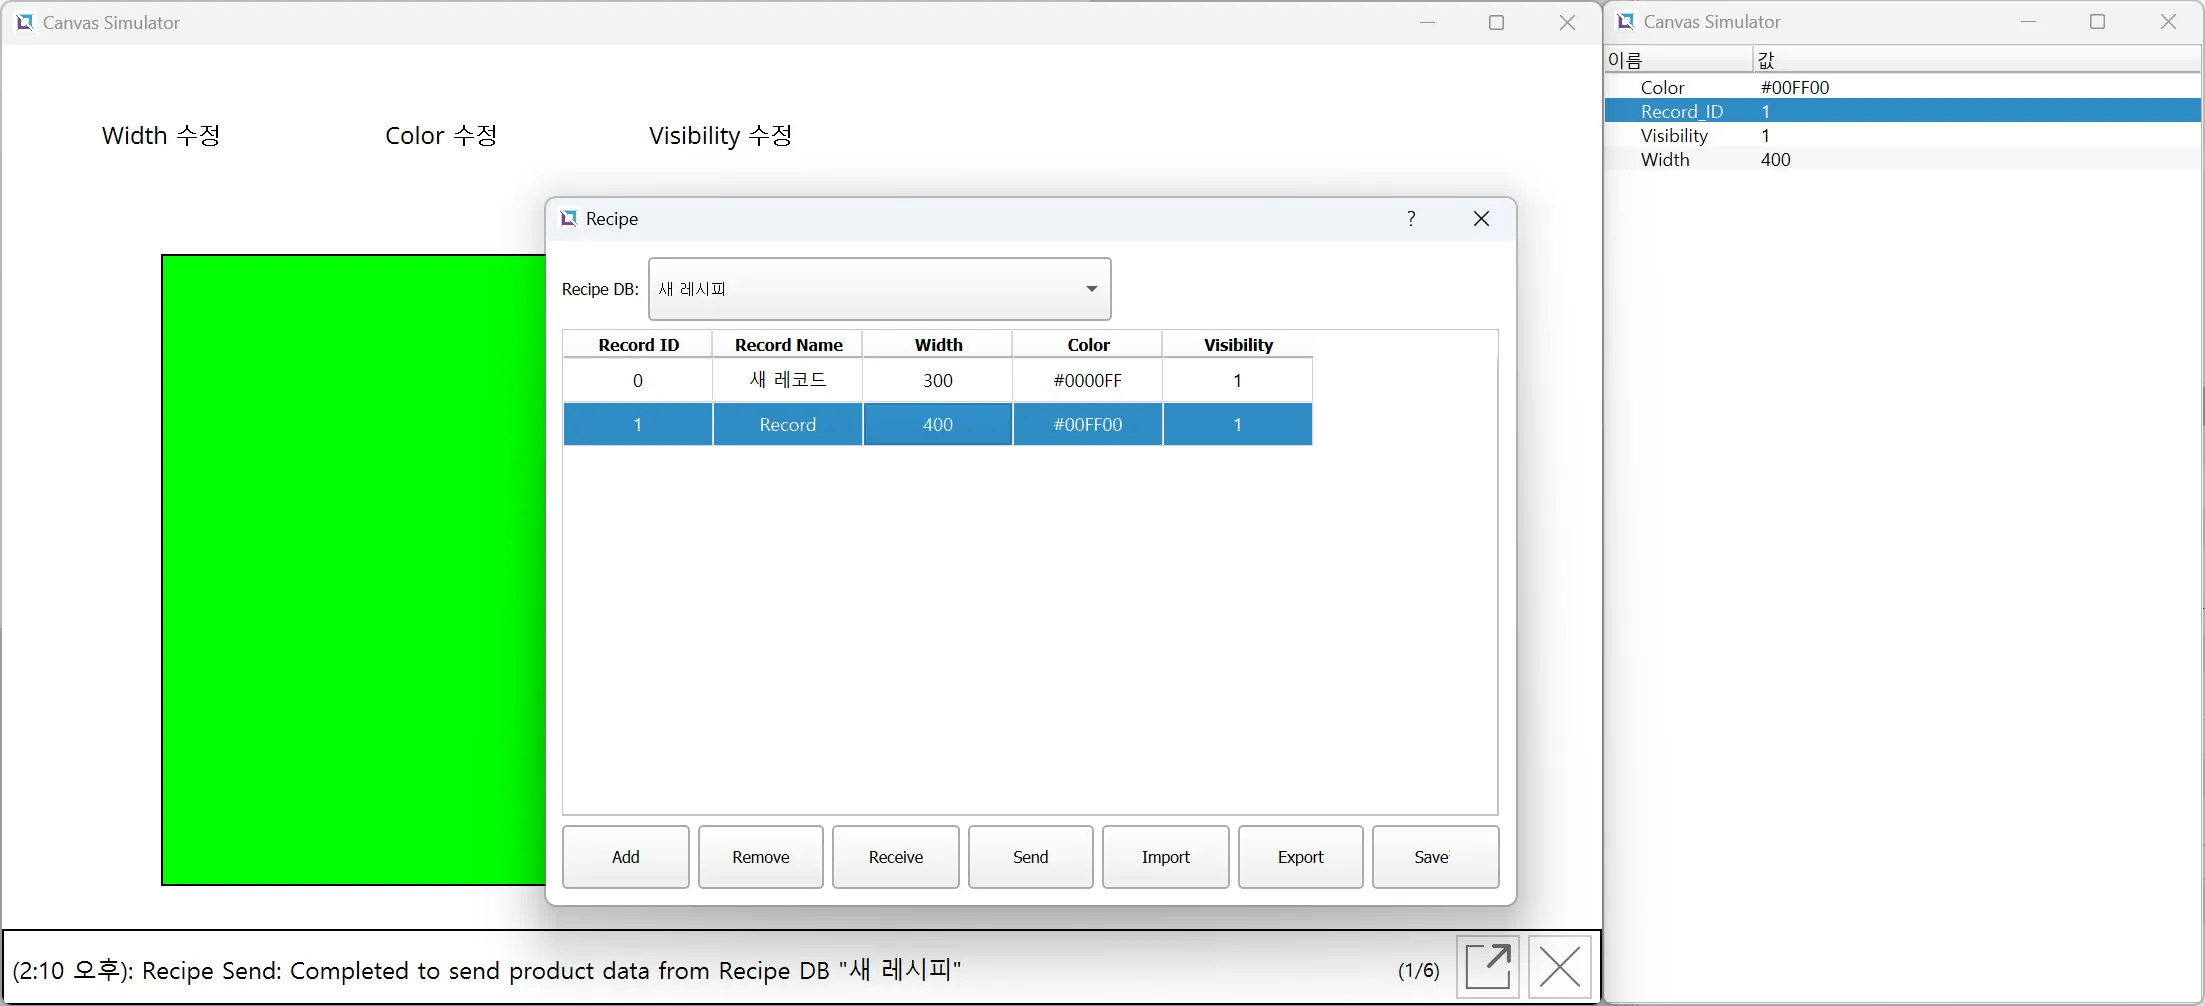Select the record row with ID 0
Screen dimensions: 2205x1006
(x=638, y=381)
